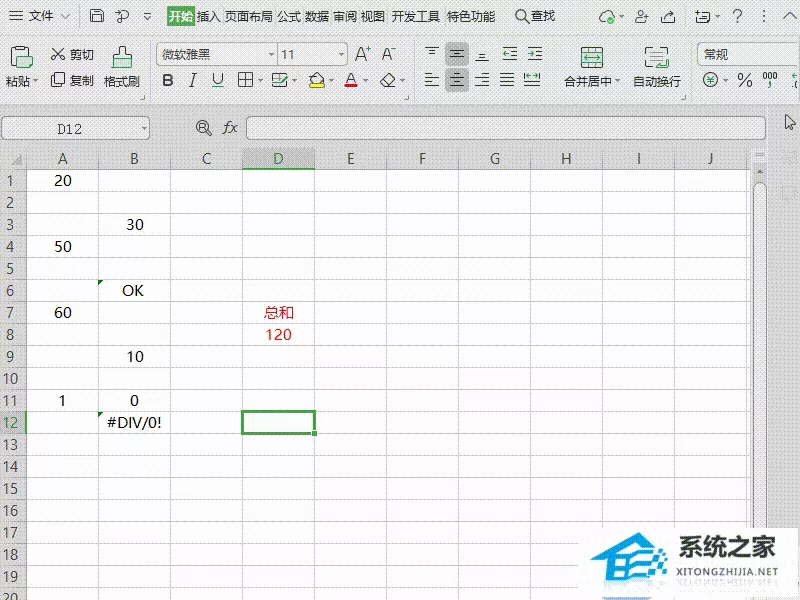Switch to the 视图 View tab
800x600 pixels.
(x=372, y=16)
